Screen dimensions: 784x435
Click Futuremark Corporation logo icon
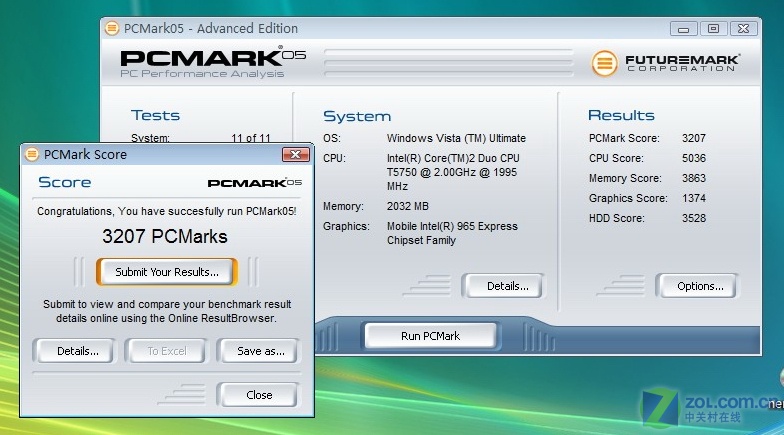[x=604, y=64]
